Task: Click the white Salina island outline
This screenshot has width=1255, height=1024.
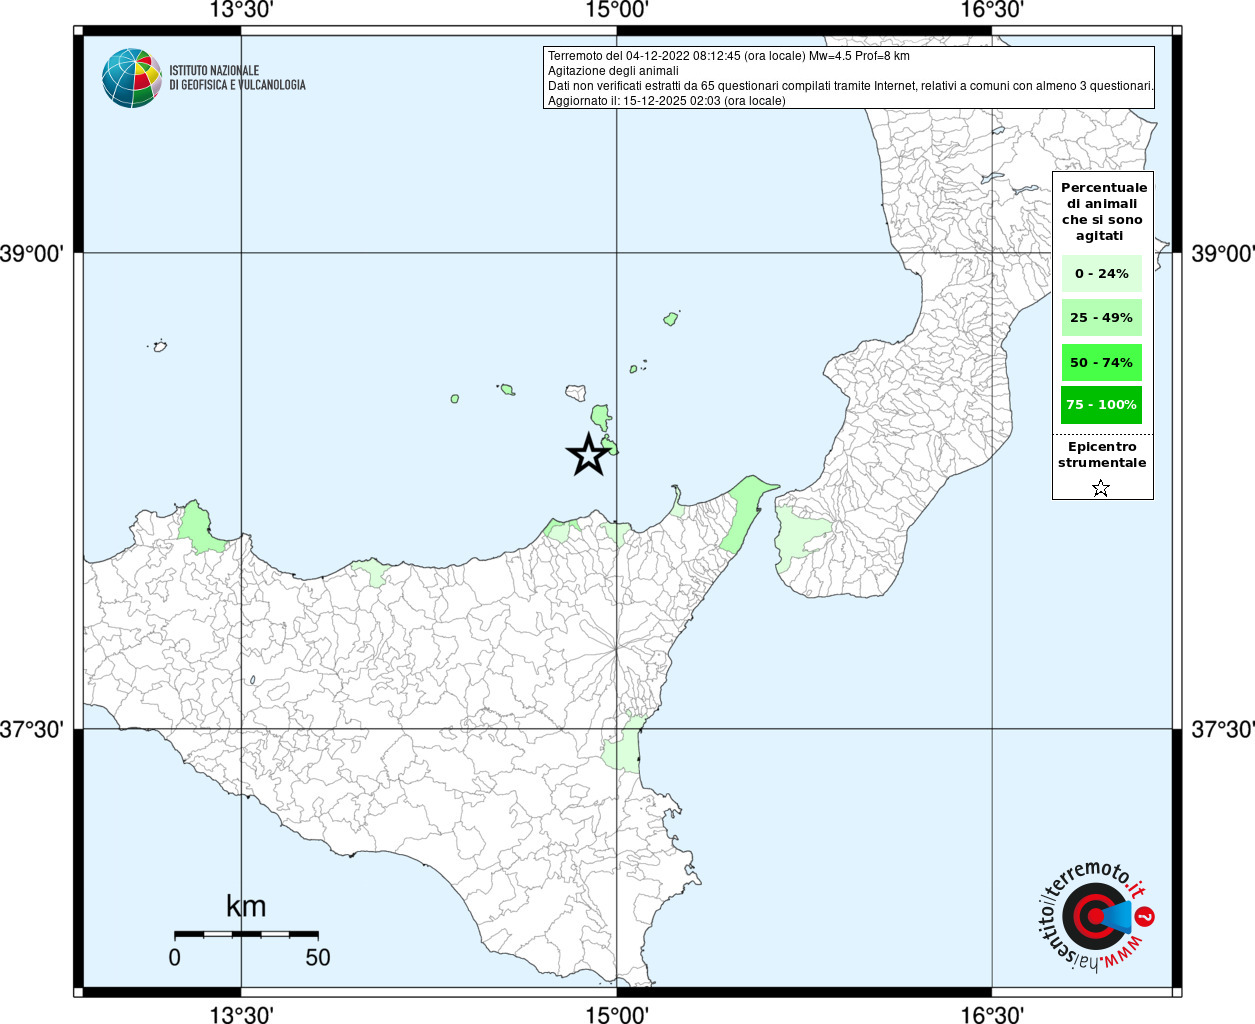Action: (576, 393)
